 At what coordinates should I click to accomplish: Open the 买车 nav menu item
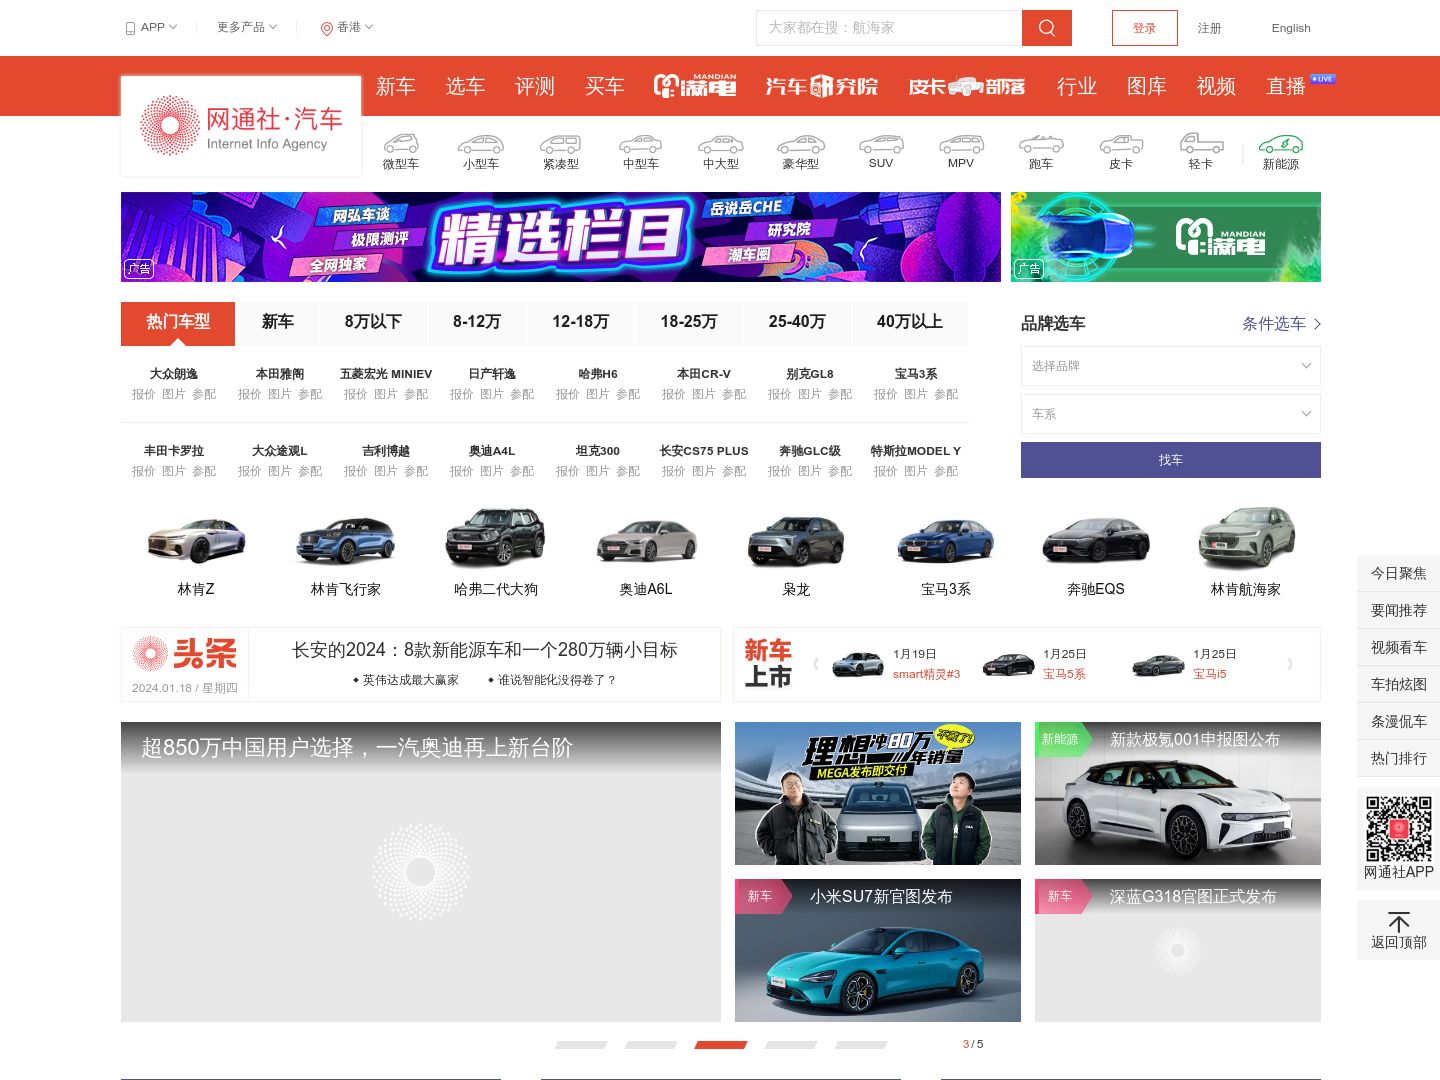pyautogui.click(x=605, y=86)
